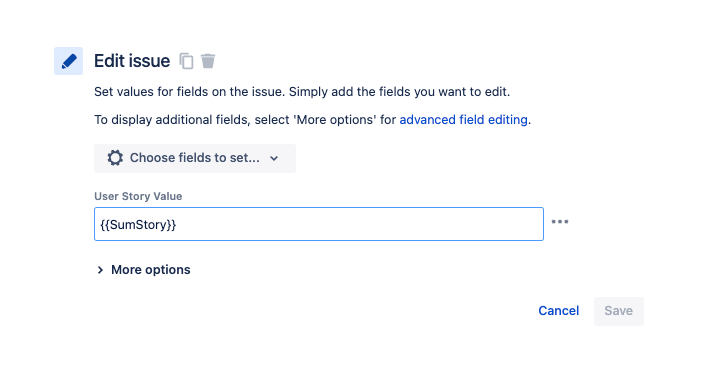Image resolution: width=719 pixels, height=387 pixels.
Task: Click the gear icon in Choose fields button
Action: 115,158
